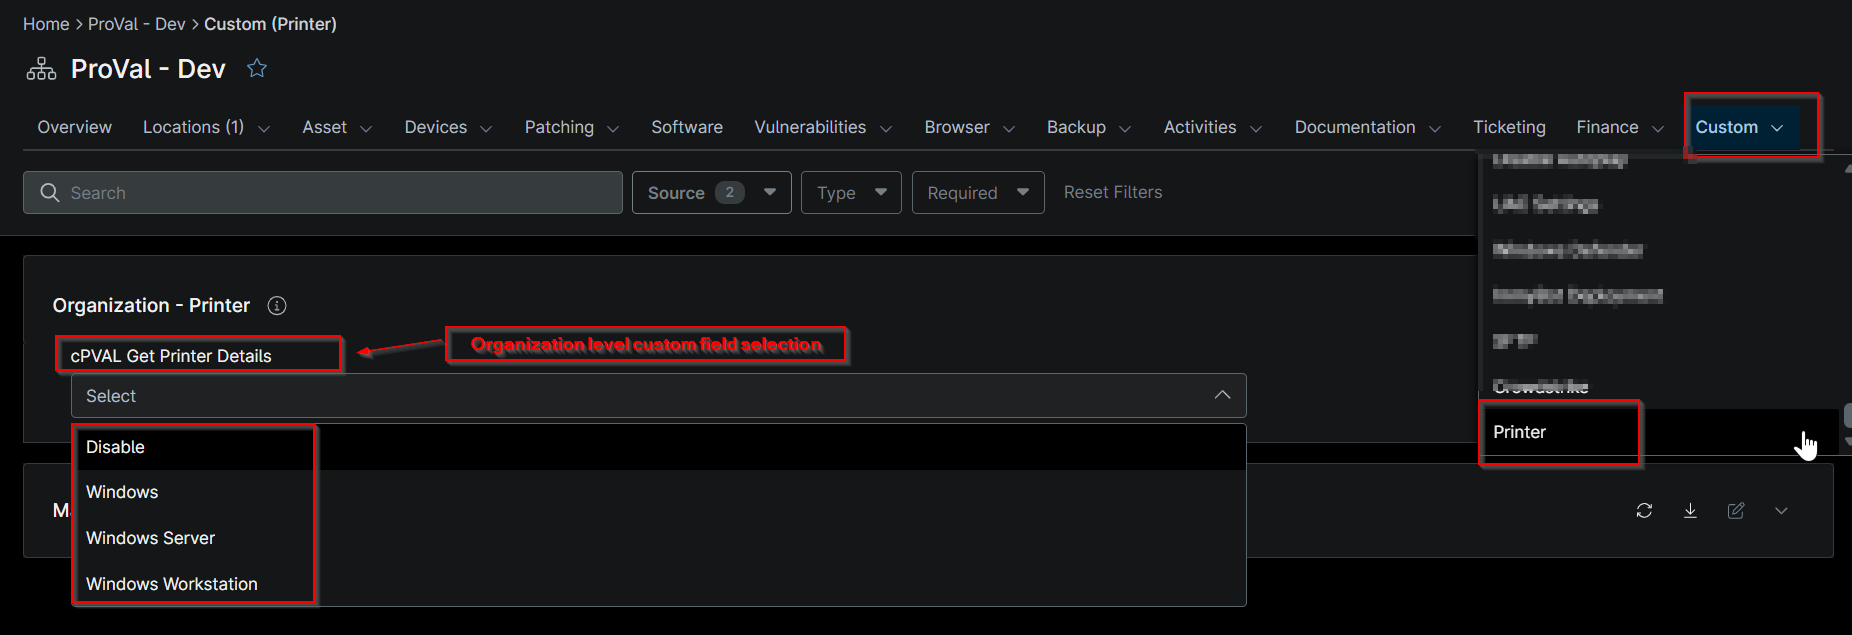Open the Backup menu
This screenshot has height=635, width=1852.
(1089, 127)
